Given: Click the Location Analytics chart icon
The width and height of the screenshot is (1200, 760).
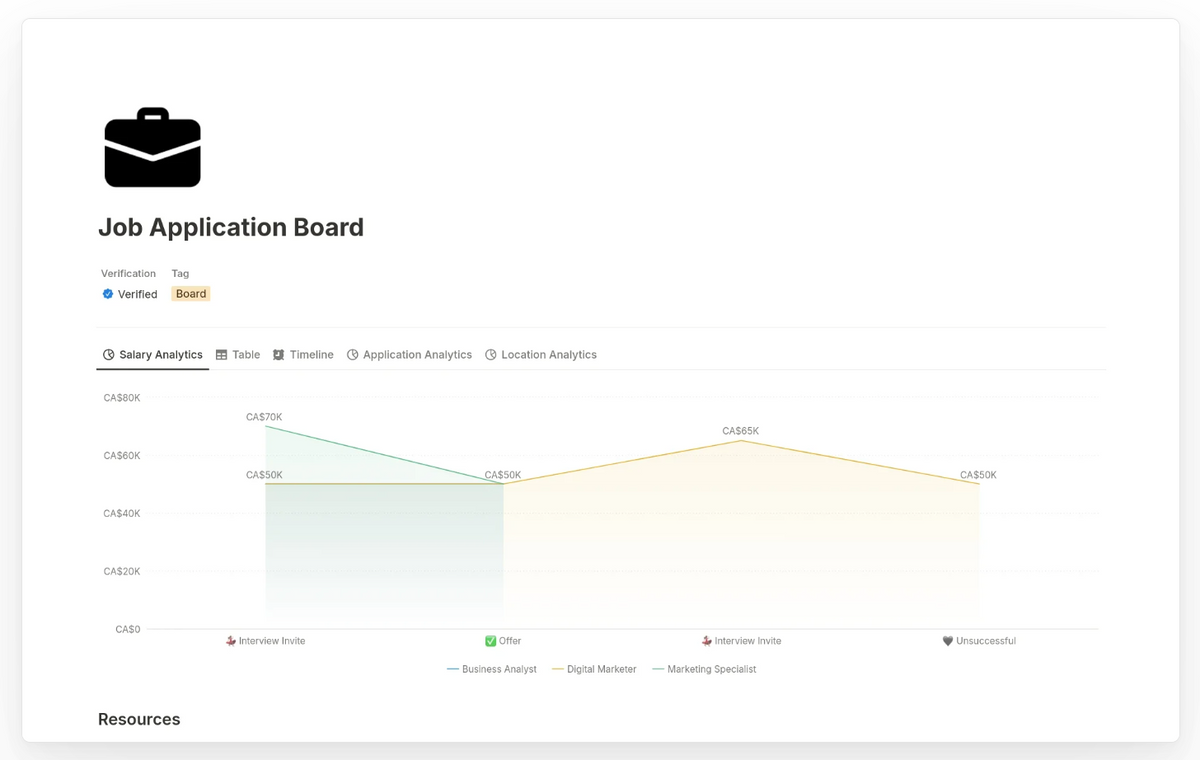Looking at the screenshot, I should [x=491, y=355].
